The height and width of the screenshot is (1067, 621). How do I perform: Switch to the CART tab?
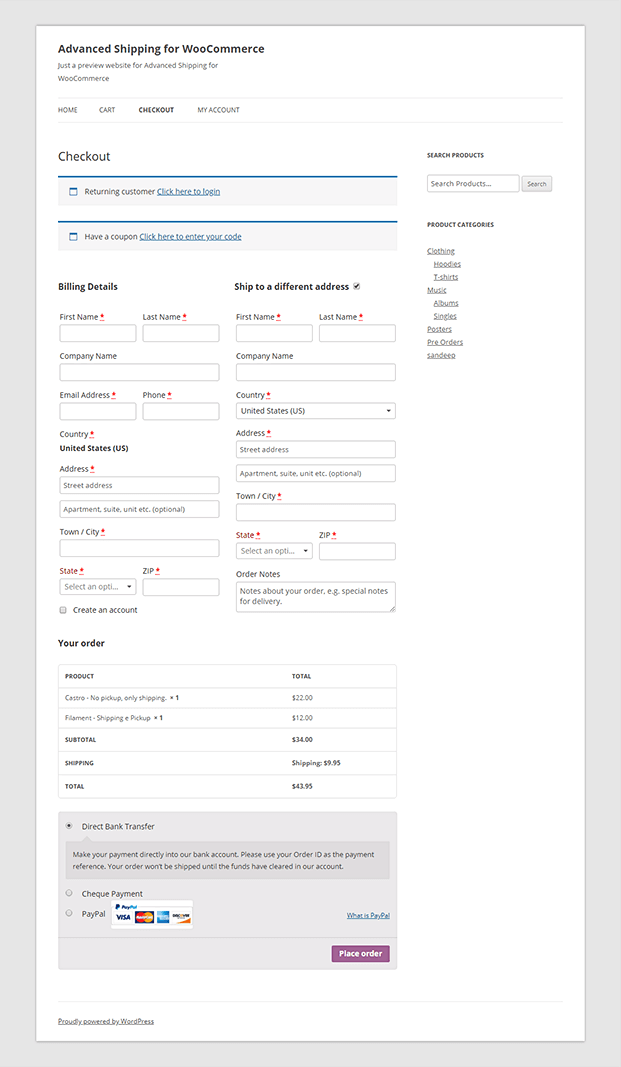click(107, 110)
